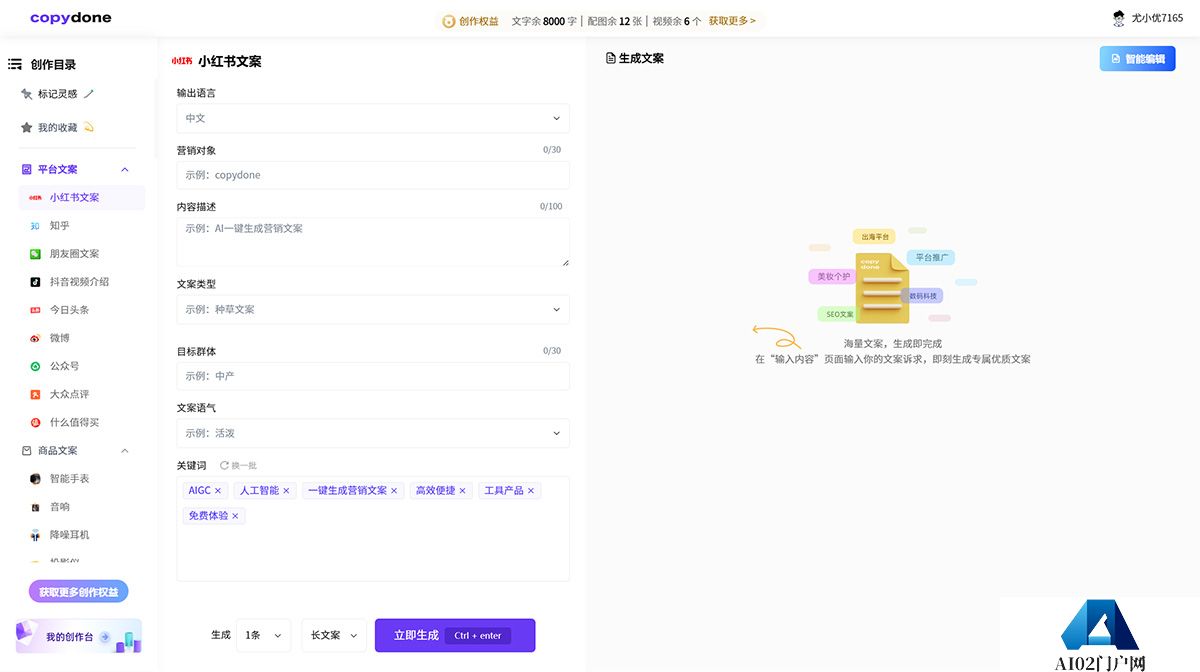Click the 尤小优7165 username

(x=1157, y=19)
